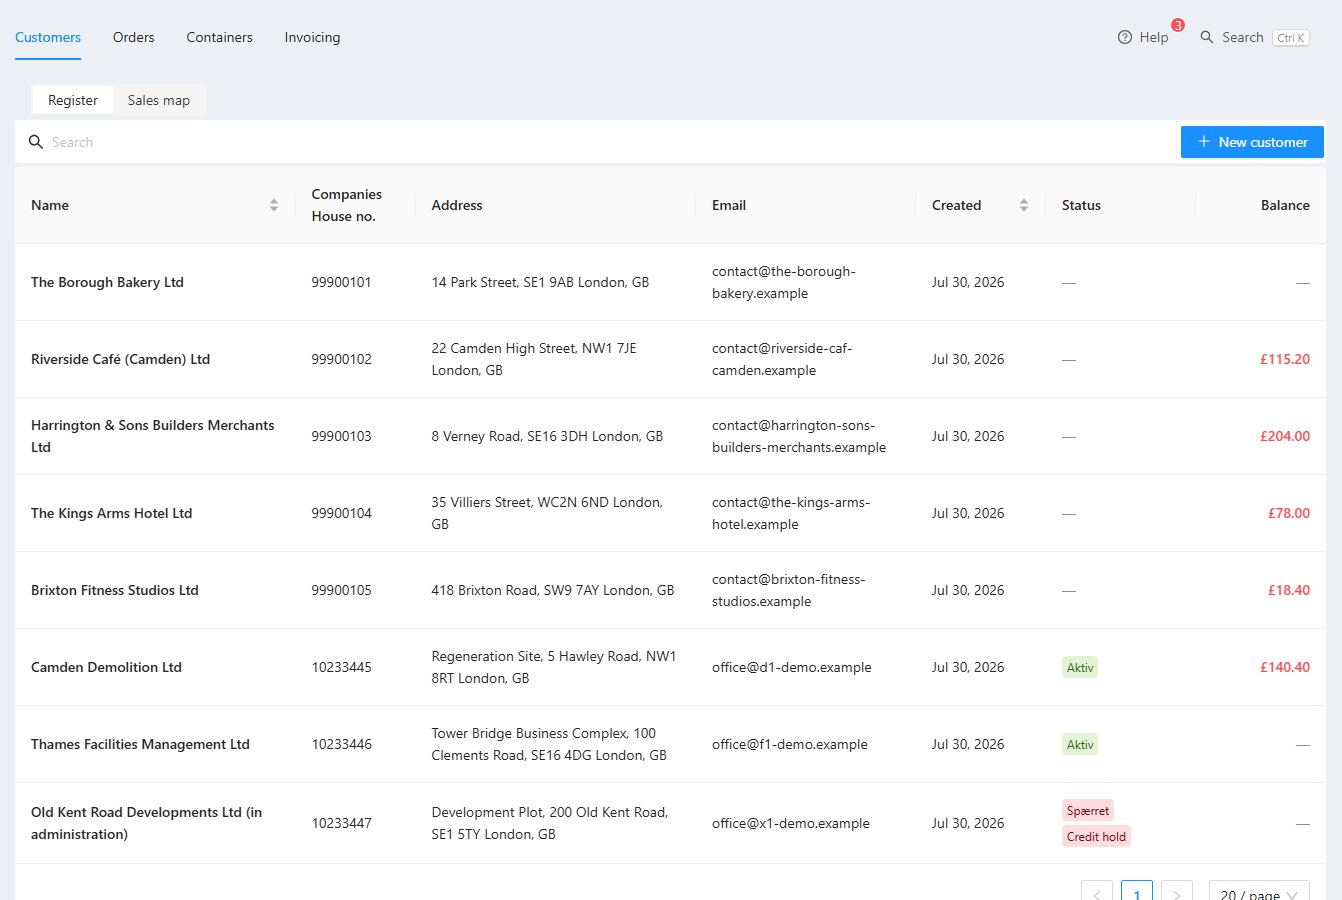This screenshot has width=1342, height=900.
Task: Click the plus icon on New customer
Action: tap(1204, 142)
